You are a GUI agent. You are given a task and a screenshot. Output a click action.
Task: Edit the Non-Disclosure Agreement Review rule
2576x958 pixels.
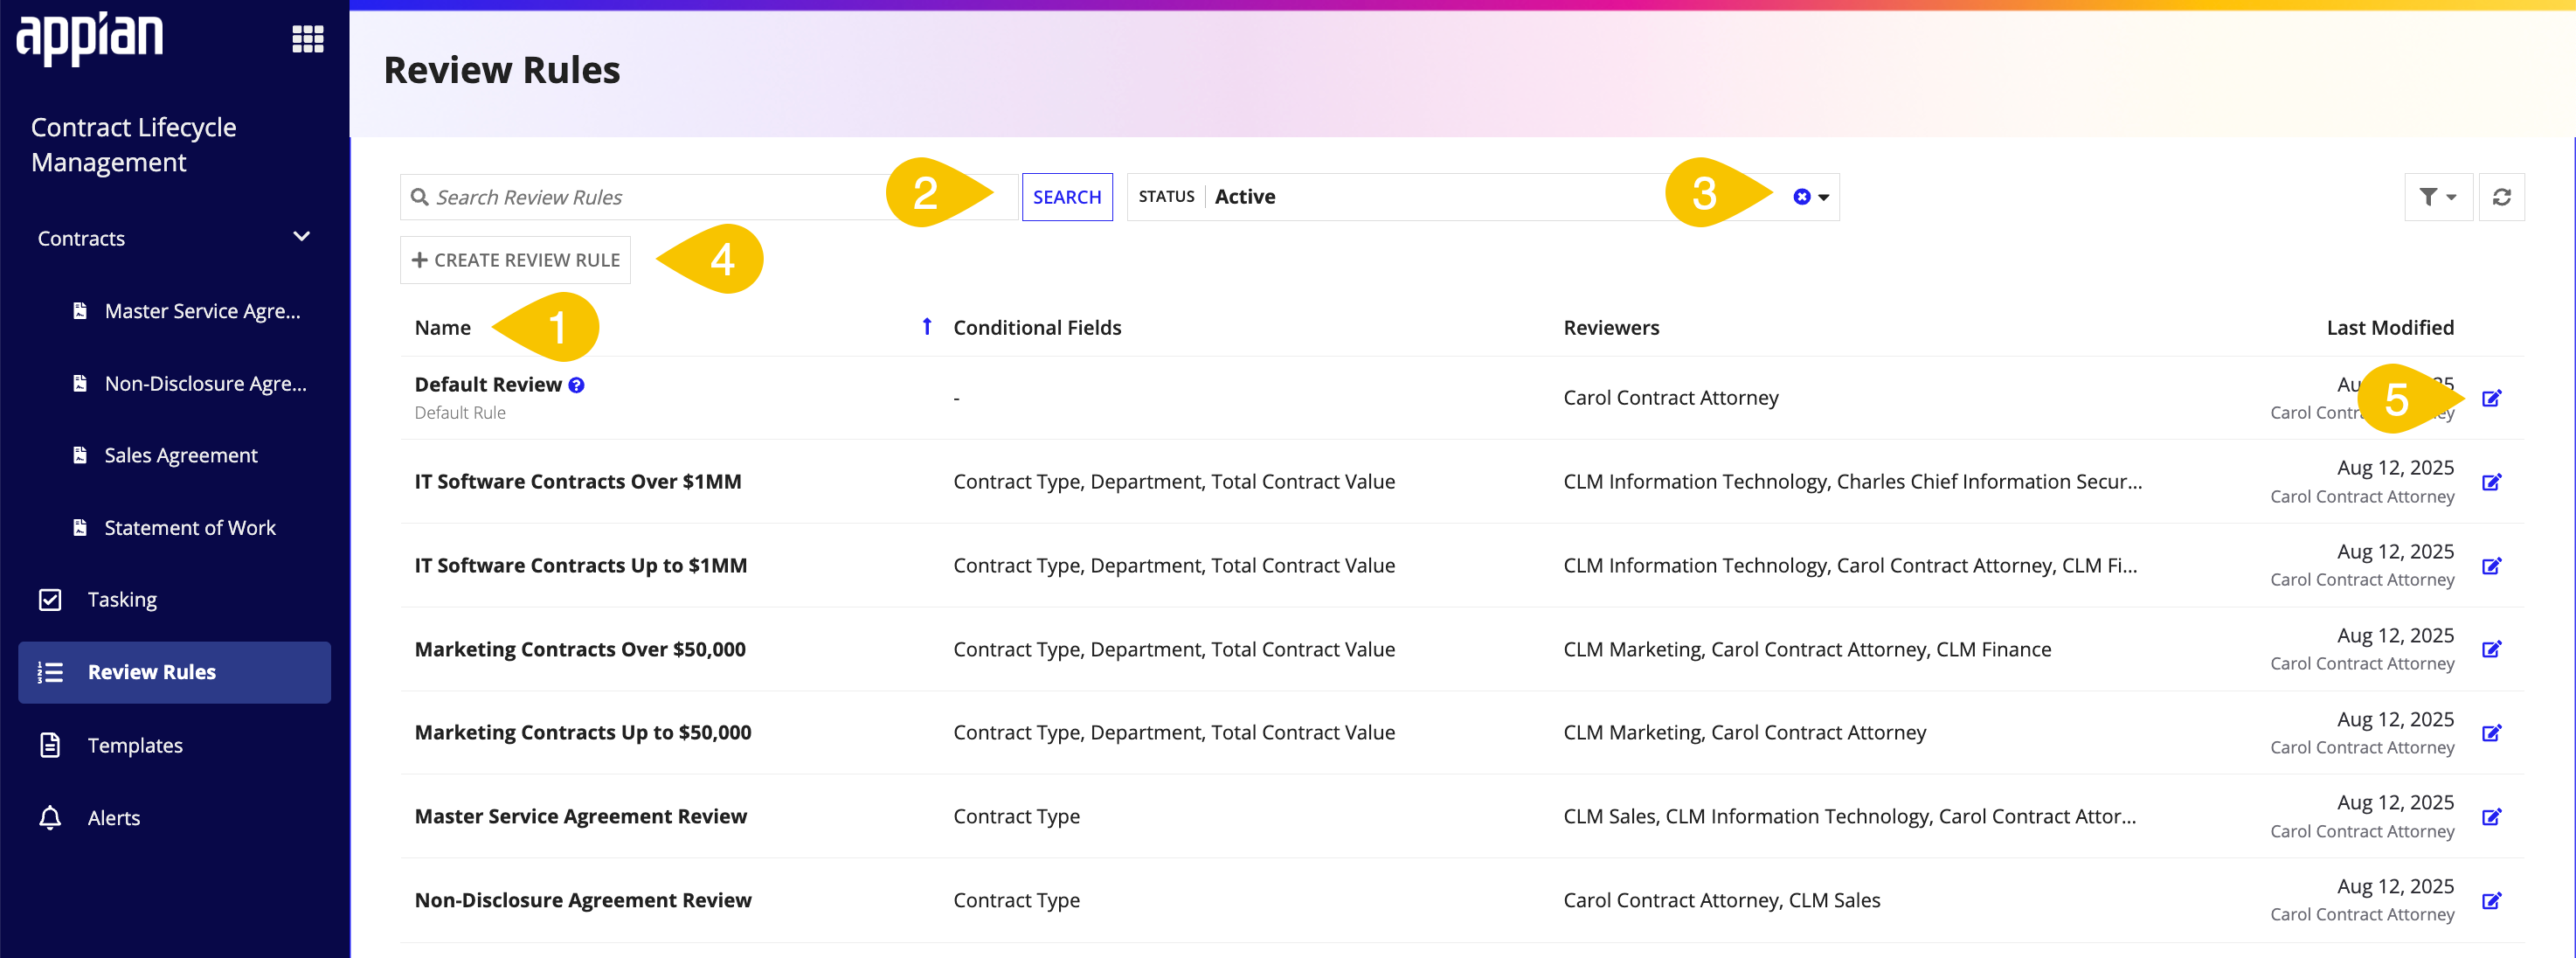tap(2491, 901)
